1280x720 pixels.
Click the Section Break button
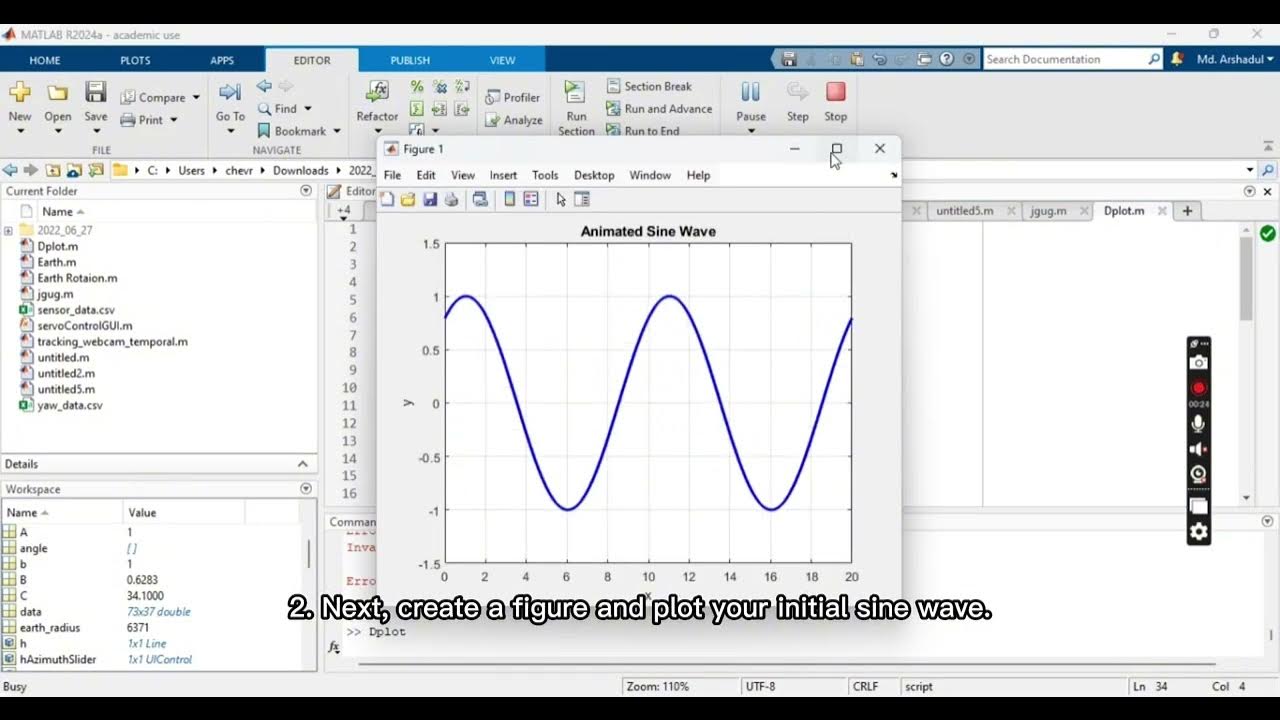pos(649,86)
